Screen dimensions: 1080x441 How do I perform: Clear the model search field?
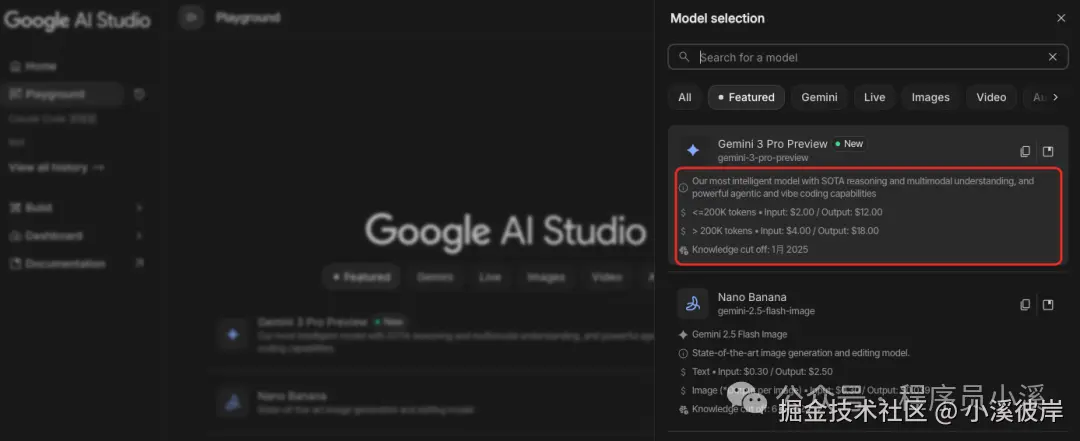pyautogui.click(x=1052, y=57)
